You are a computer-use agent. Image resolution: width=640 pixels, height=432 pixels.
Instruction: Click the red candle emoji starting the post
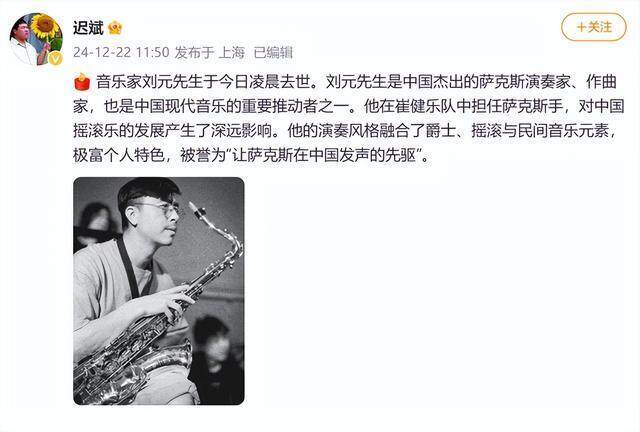pos(82,82)
